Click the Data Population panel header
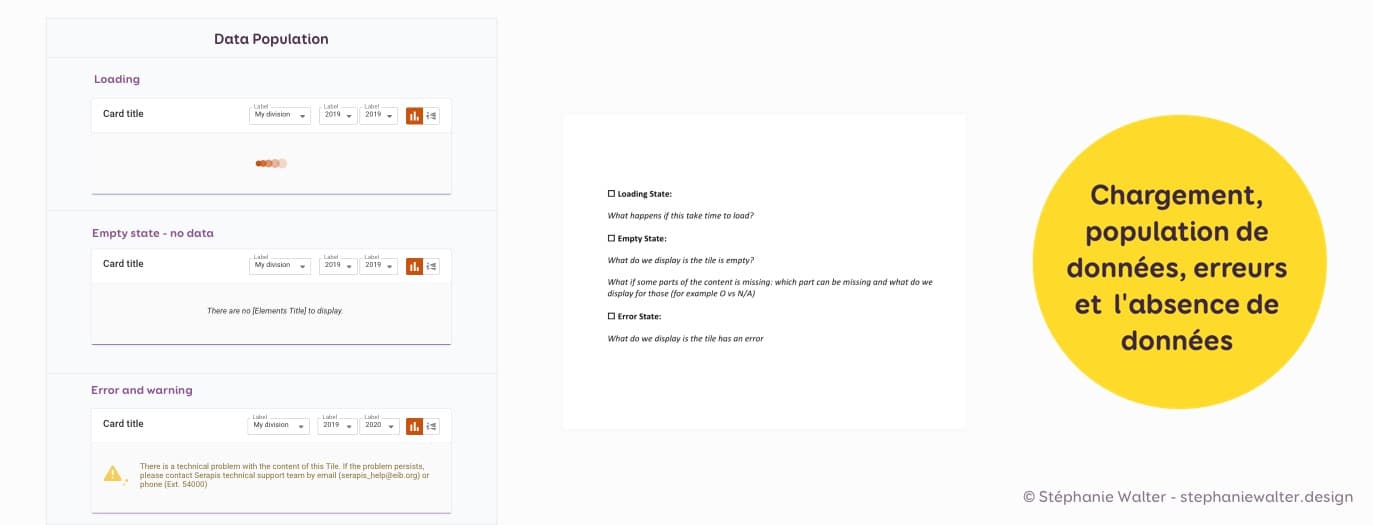Image resolution: width=1373 pixels, height=525 pixels. point(271,39)
